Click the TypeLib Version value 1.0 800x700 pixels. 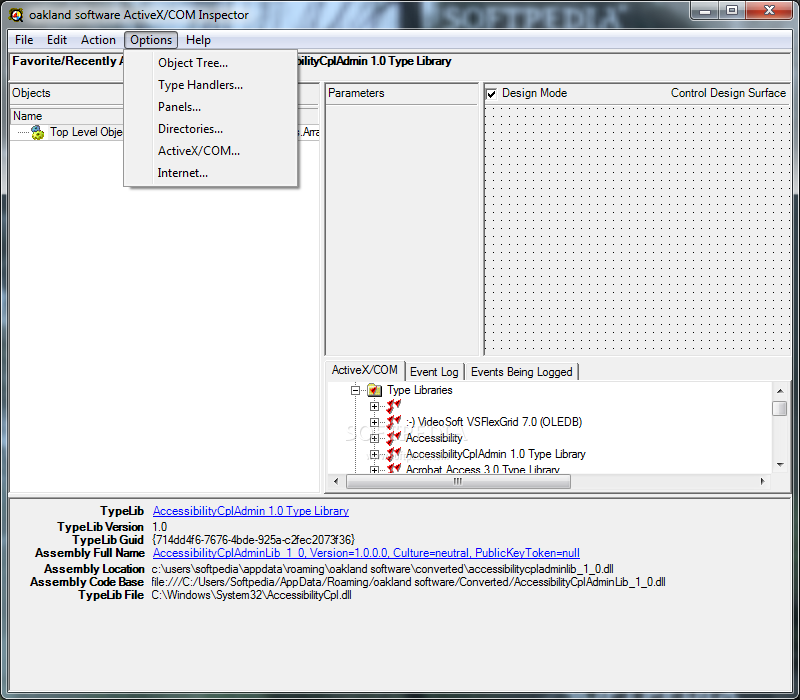pos(160,527)
